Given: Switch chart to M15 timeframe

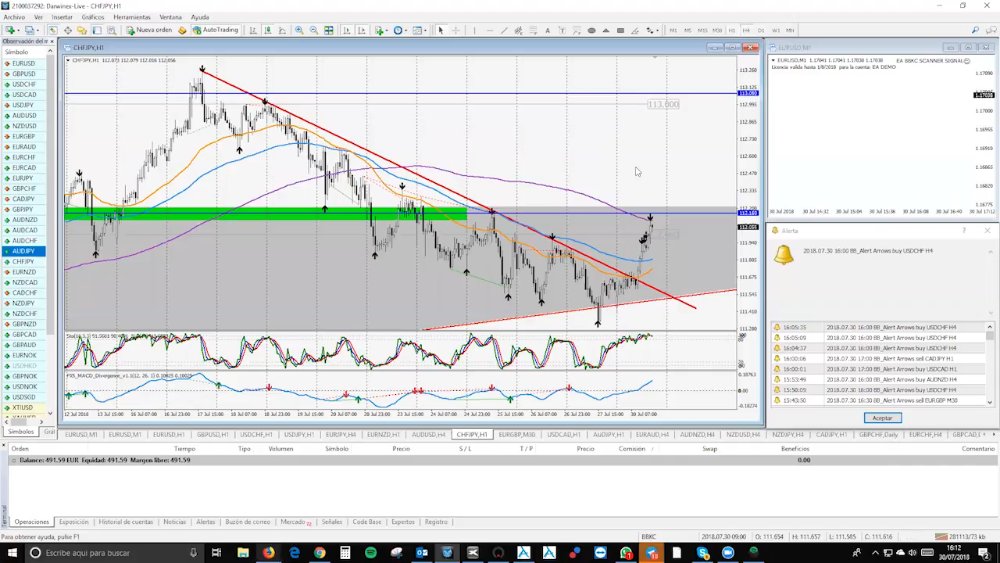Looking at the screenshot, I should 702,30.
